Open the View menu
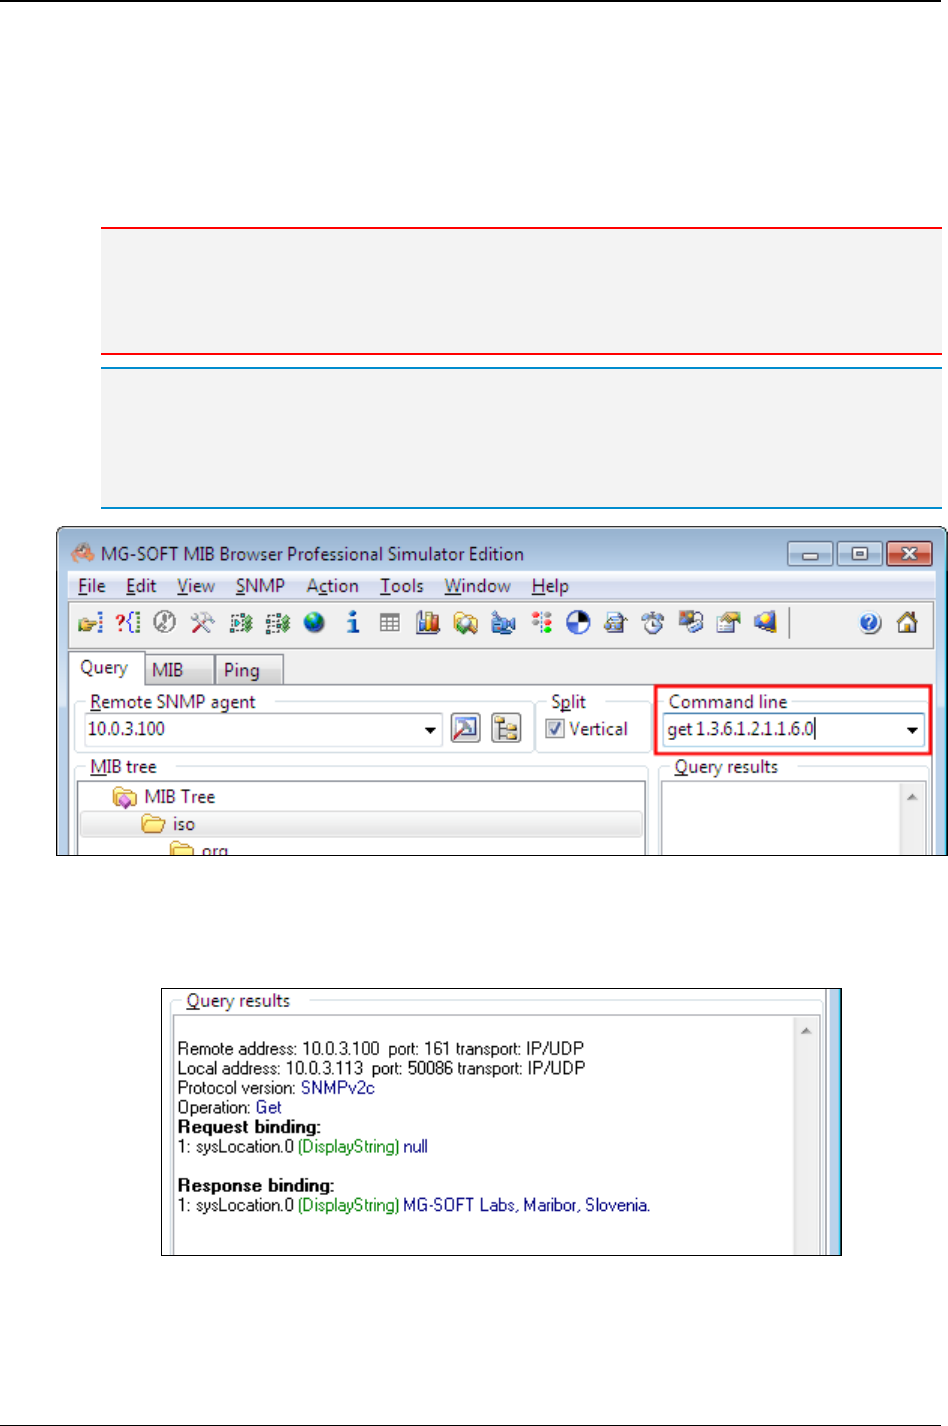Screen dimensions: 948x1426 (x=196, y=586)
